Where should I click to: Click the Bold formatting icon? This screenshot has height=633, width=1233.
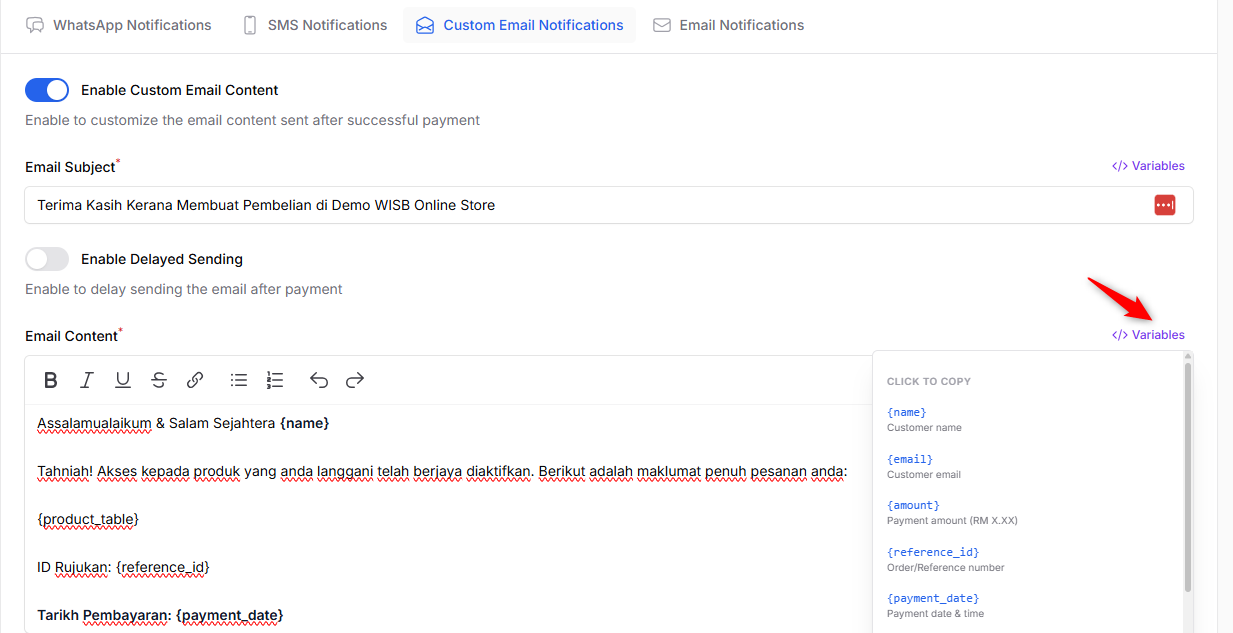[51, 380]
